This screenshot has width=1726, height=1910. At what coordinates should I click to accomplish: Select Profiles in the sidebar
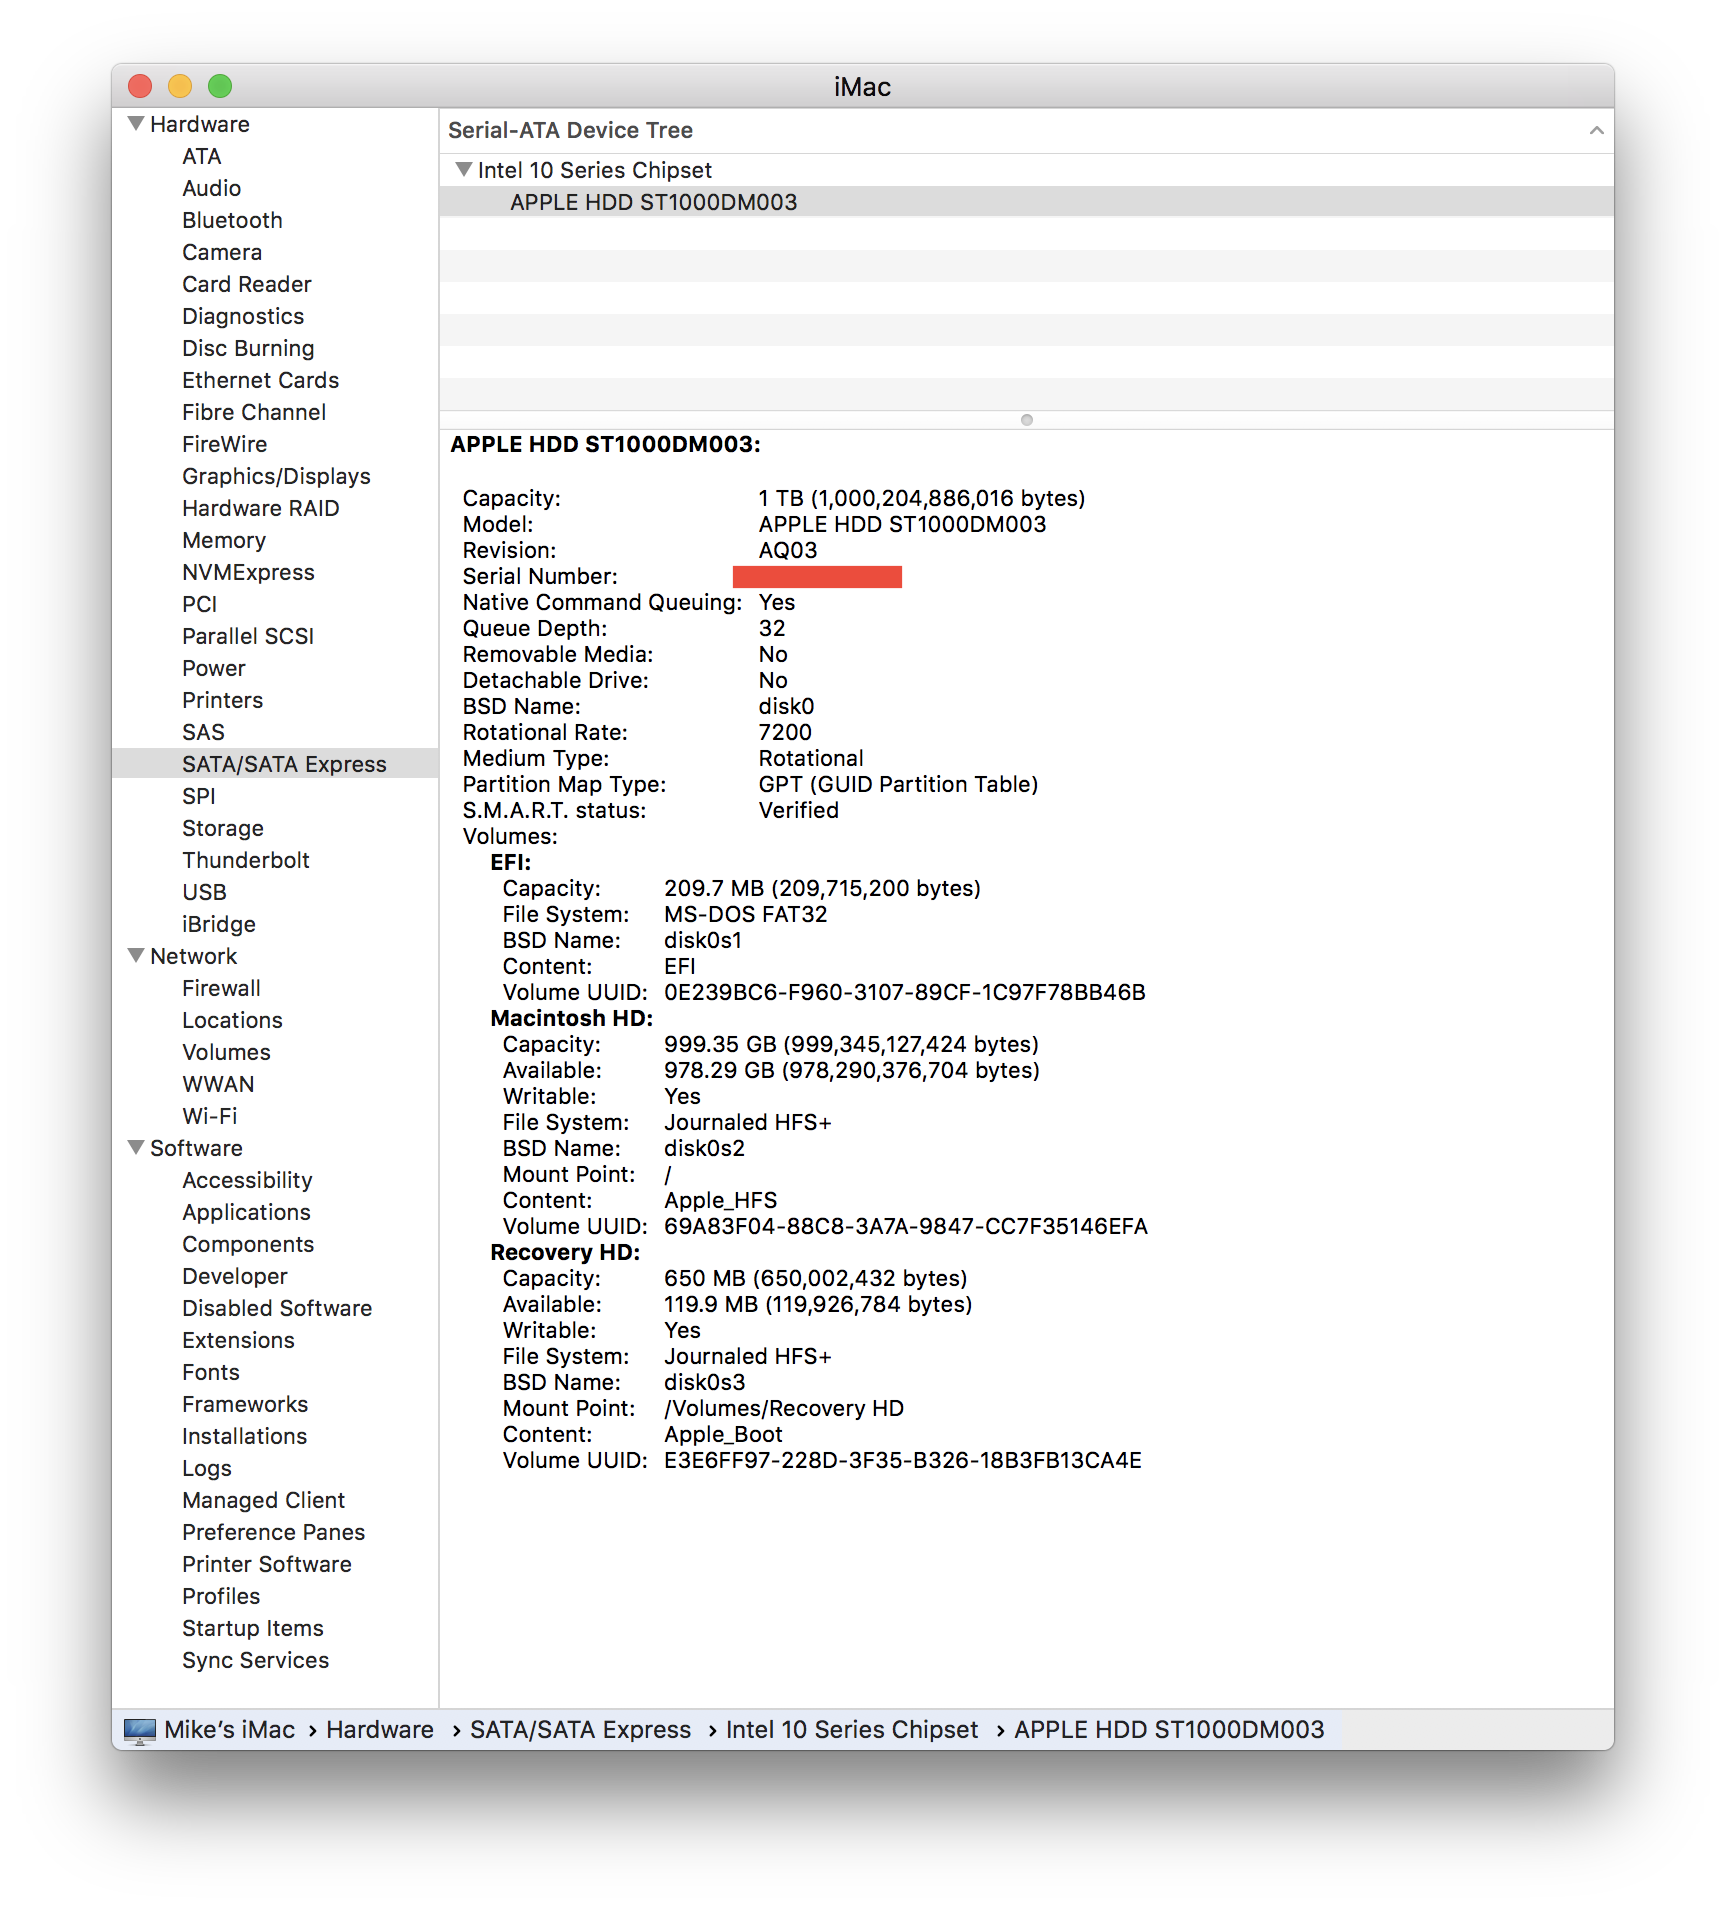click(x=221, y=1597)
